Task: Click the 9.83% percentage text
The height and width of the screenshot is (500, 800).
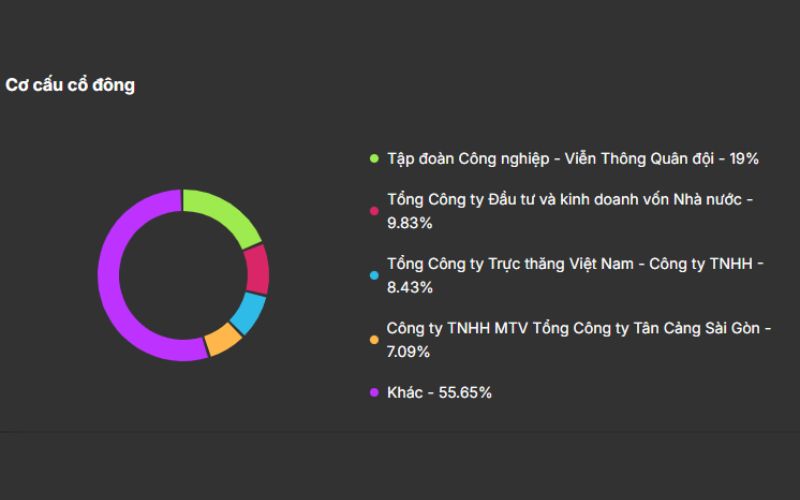Action: pyautogui.click(x=410, y=223)
